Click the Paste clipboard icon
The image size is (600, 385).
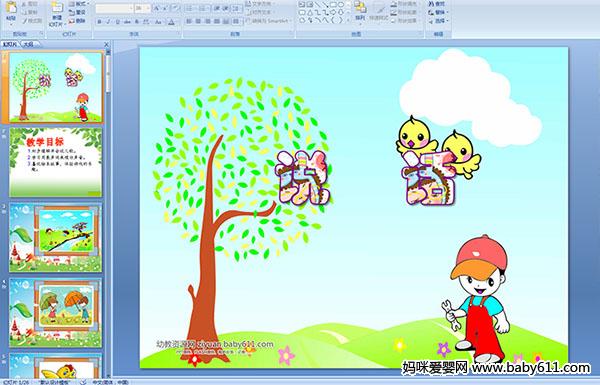pos(11,11)
